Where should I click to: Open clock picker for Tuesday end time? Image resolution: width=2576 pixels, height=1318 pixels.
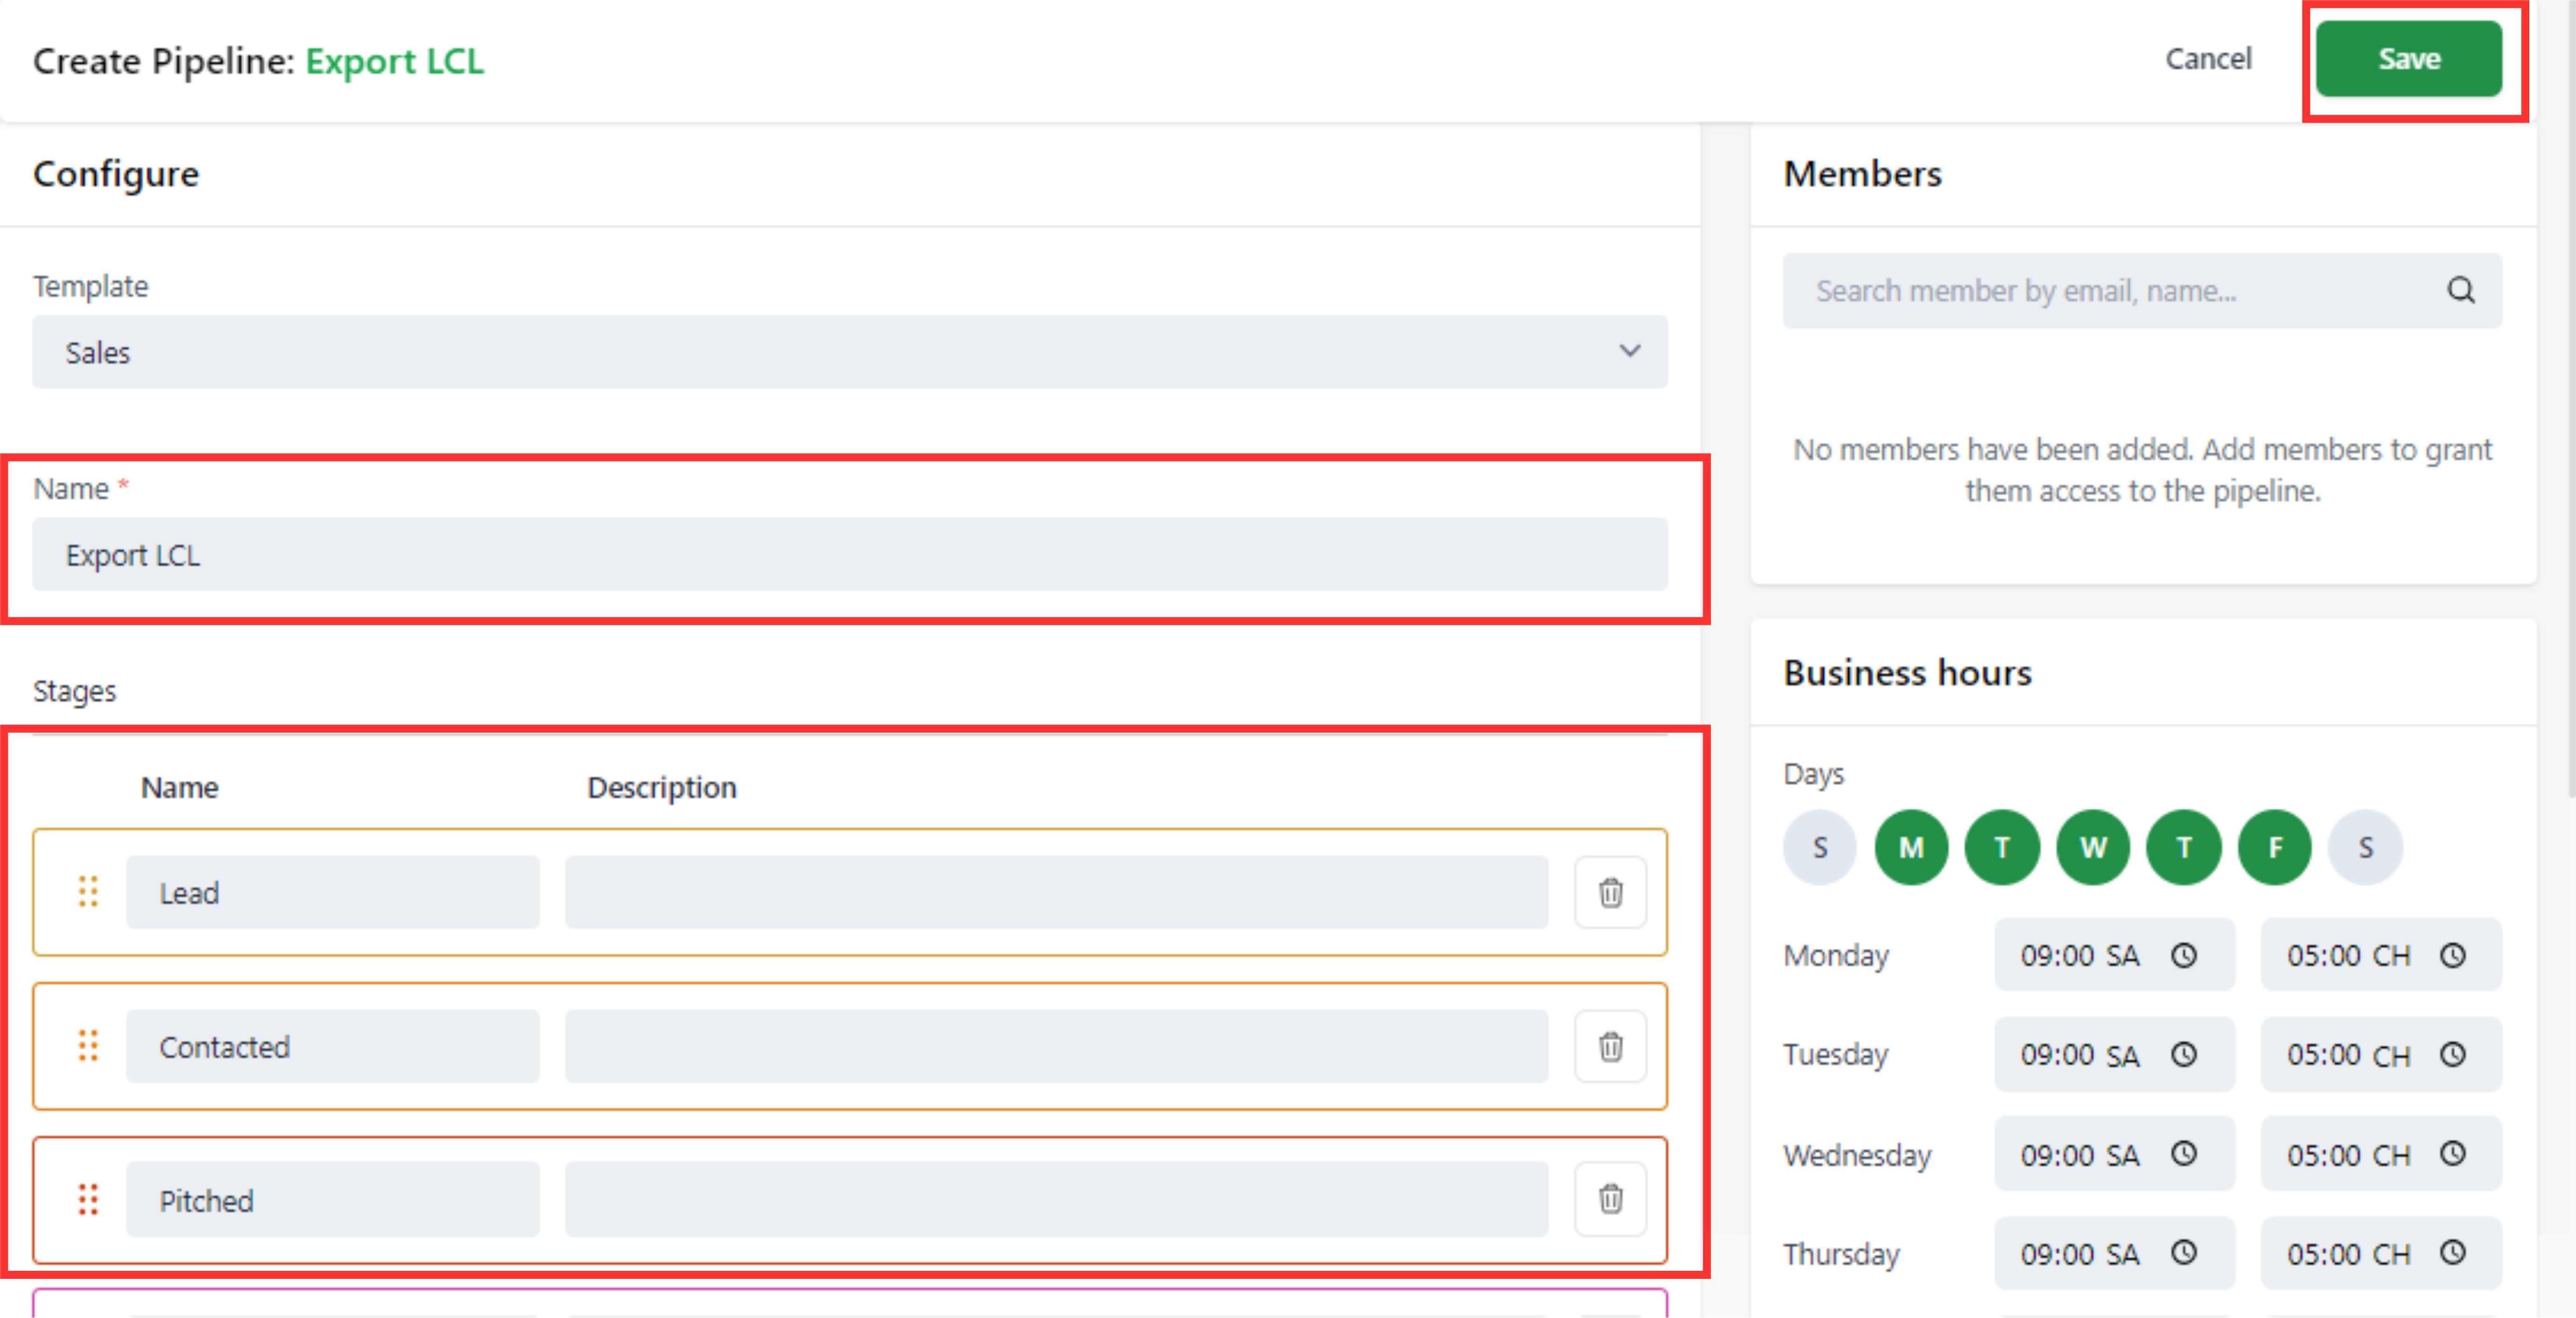coord(2452,1054)
